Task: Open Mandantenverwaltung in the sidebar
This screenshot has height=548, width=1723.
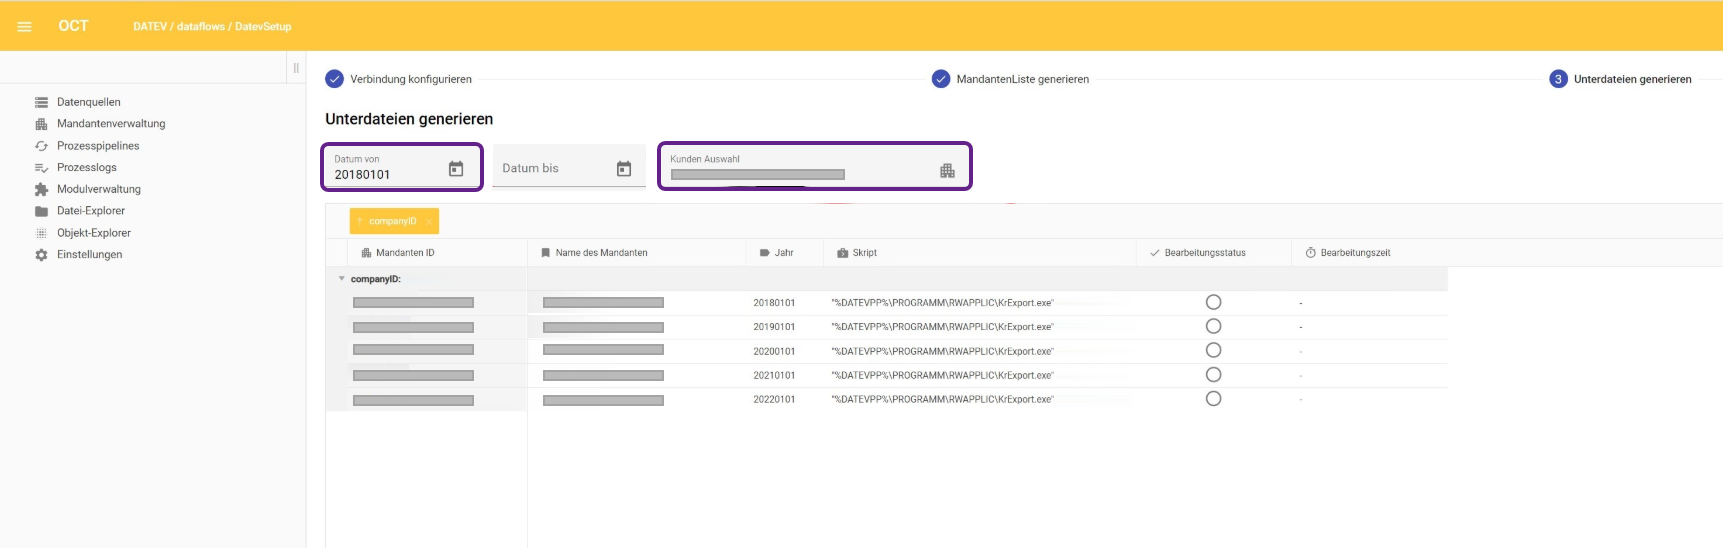Action: click(x=111, y=124)
